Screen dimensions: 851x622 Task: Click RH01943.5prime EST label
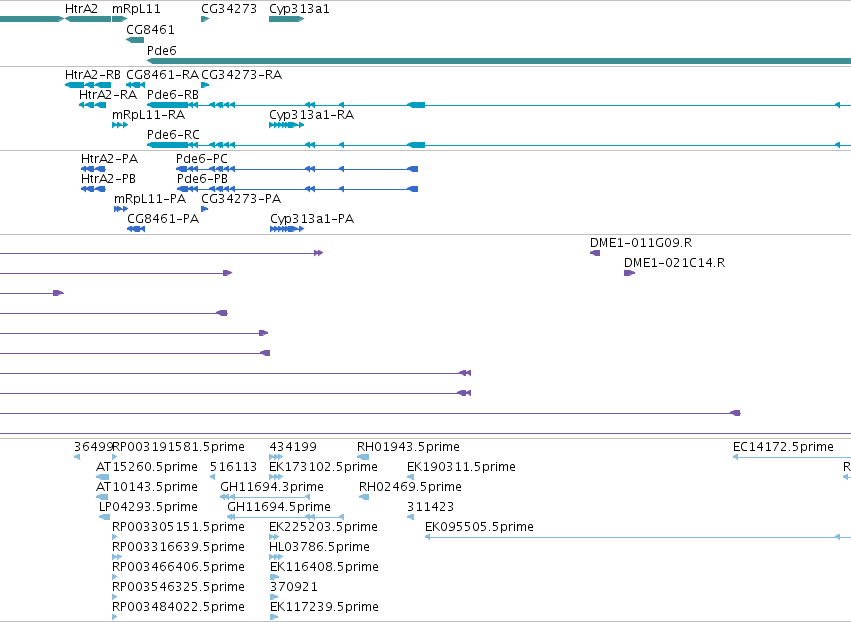(408, 447)
